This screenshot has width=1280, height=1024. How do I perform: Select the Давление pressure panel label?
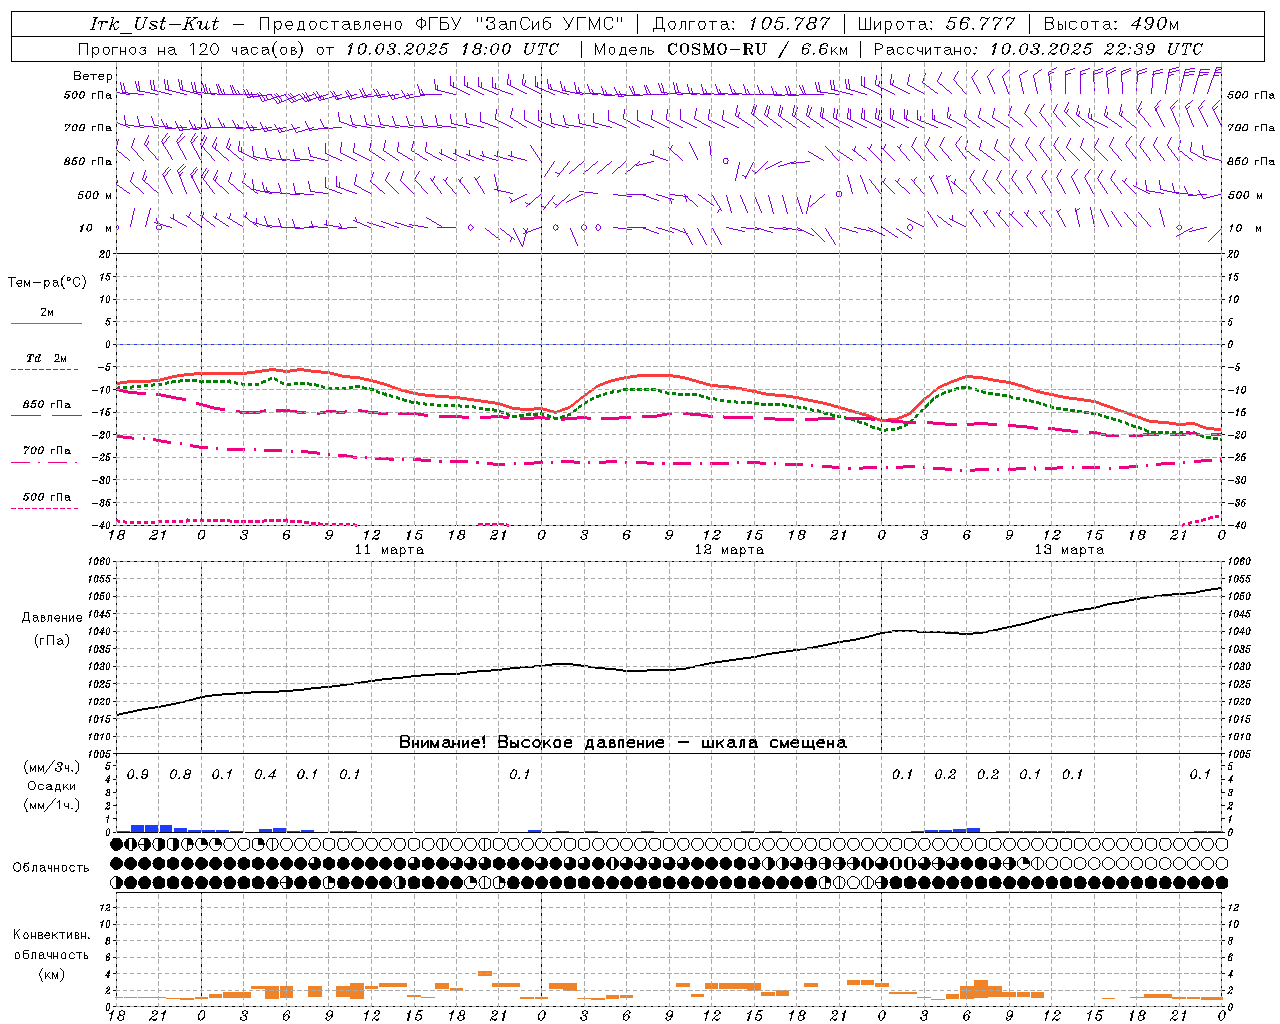[52, 618]
